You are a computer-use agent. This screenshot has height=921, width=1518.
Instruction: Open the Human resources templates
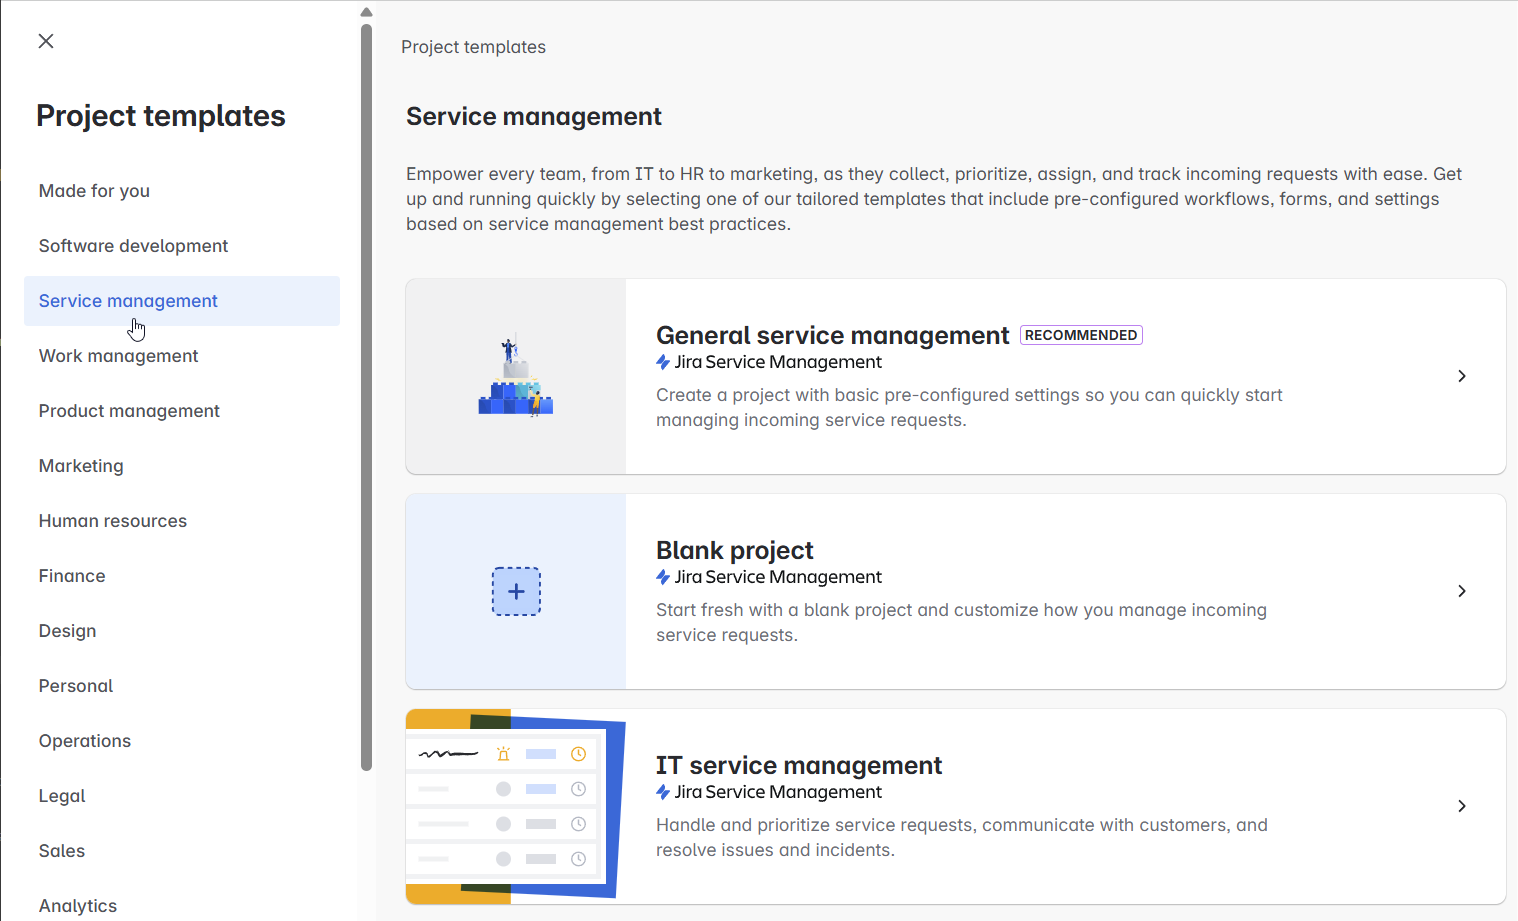112,520
